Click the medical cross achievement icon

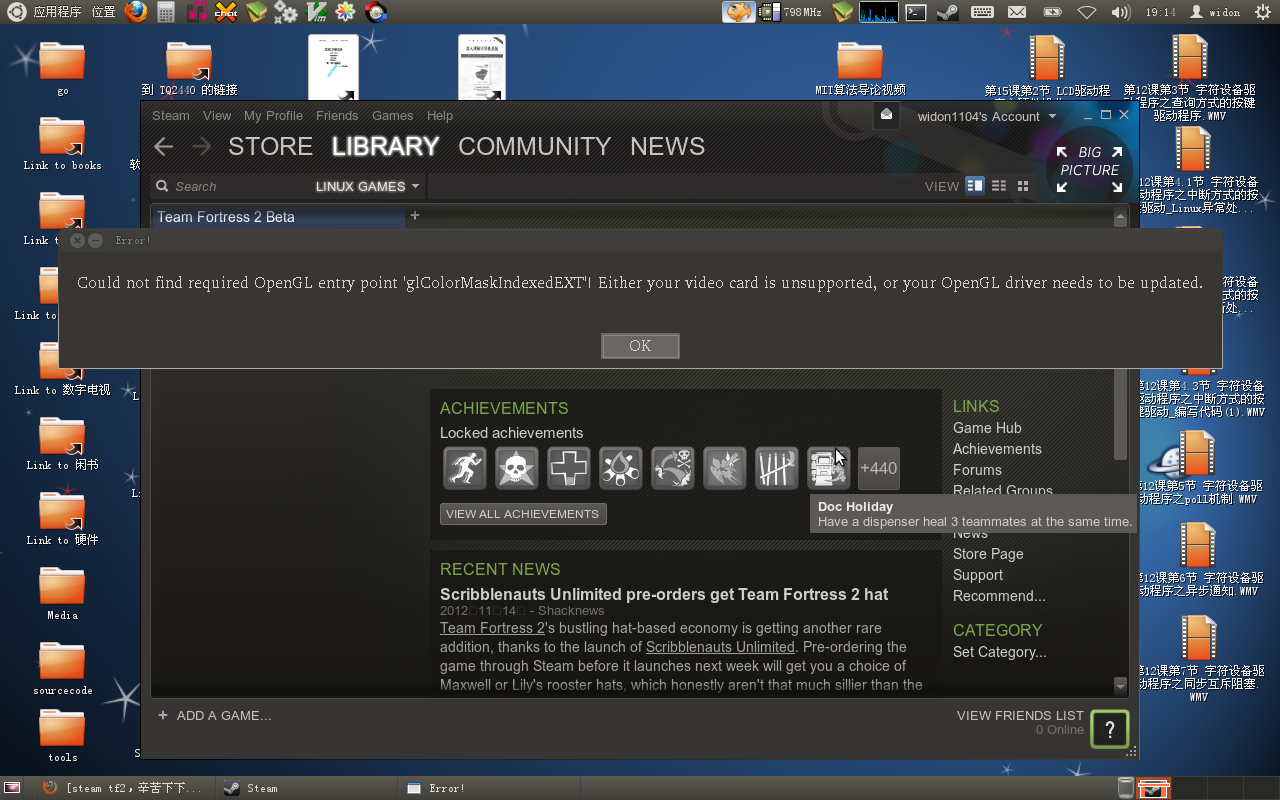pos(569,468)
